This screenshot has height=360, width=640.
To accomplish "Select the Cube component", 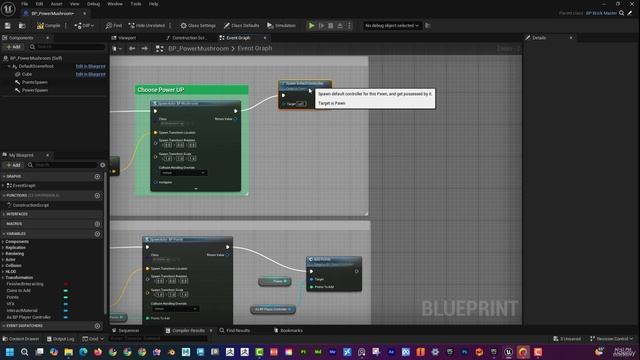I will [x=27, y=74].
